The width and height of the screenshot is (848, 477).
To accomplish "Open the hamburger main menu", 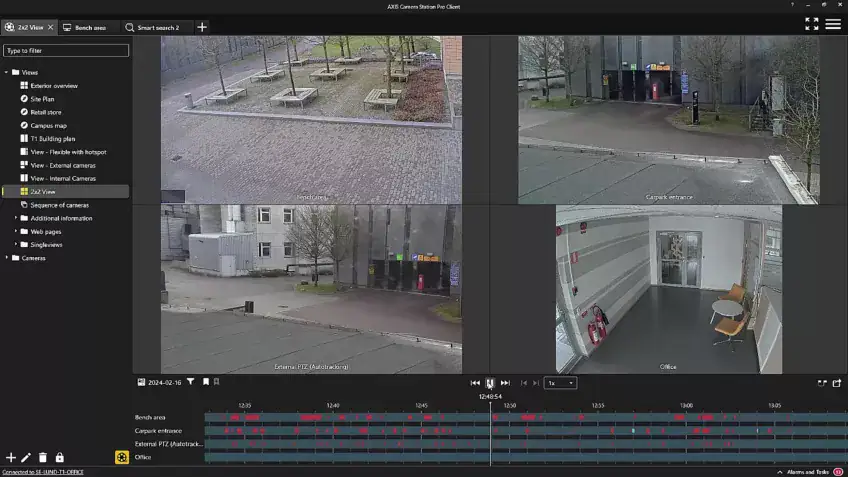I will coord(833,24).
